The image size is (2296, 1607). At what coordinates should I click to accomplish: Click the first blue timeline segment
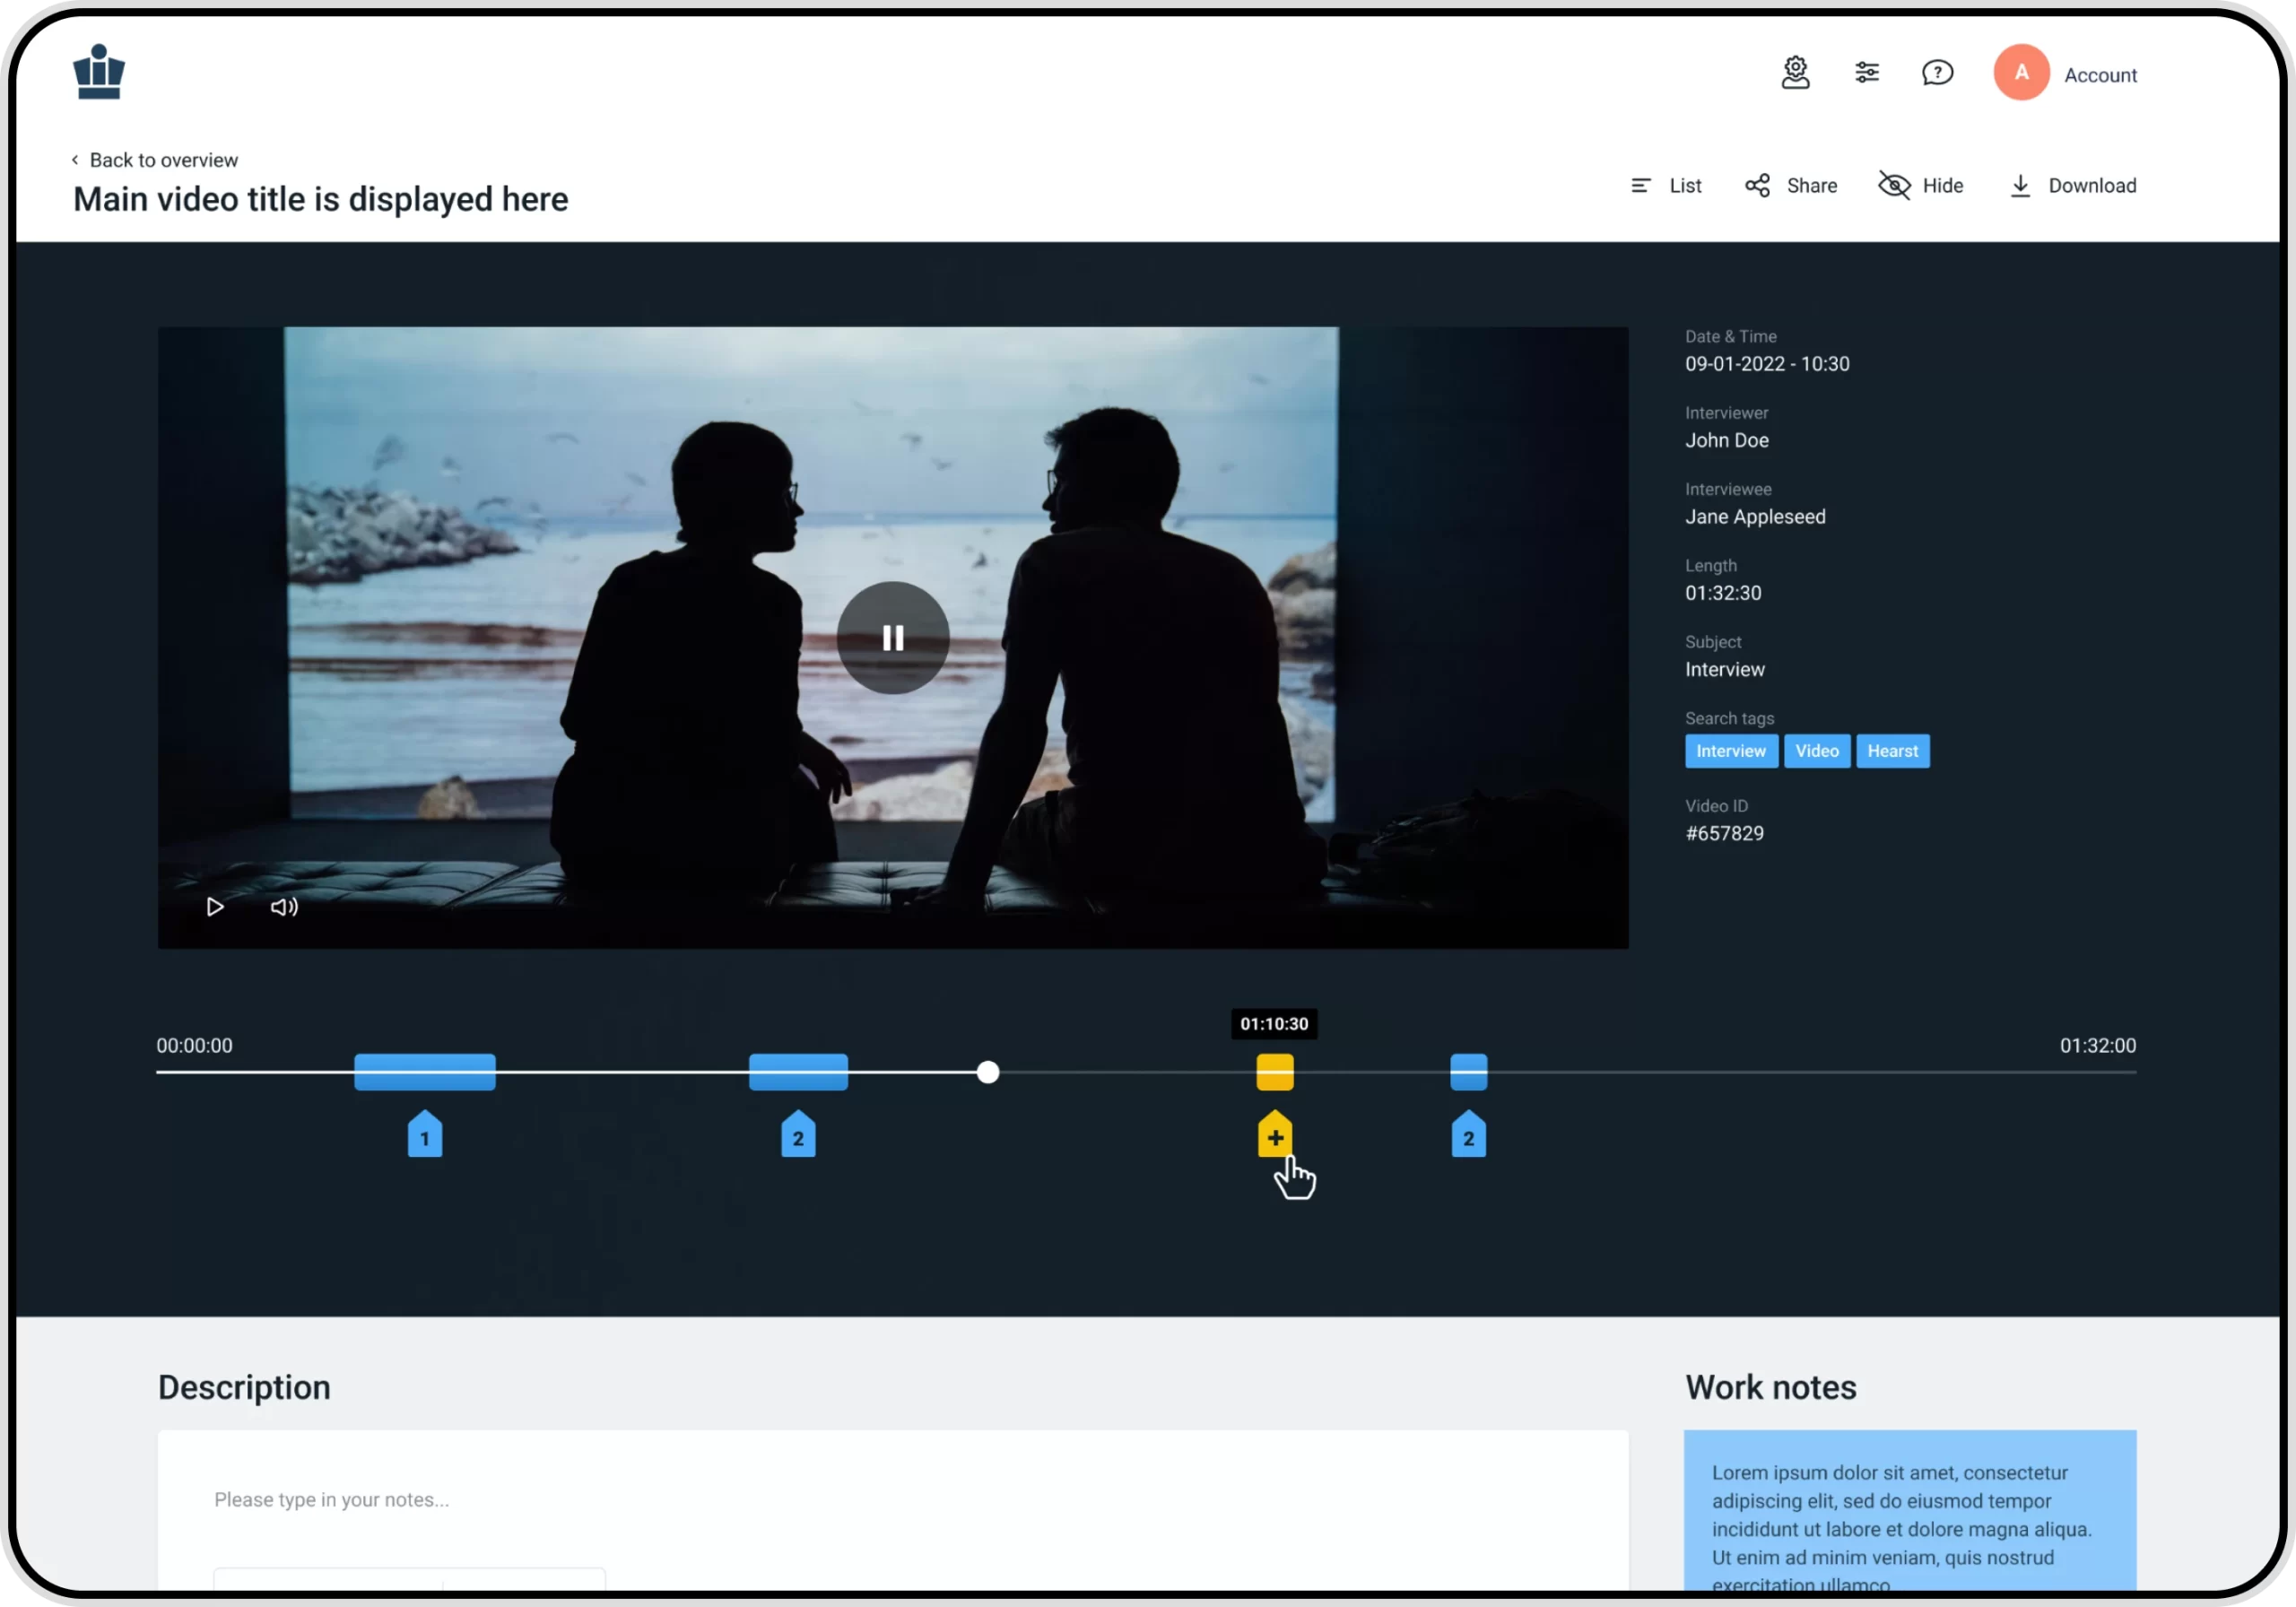click(x=425, y=1072)
